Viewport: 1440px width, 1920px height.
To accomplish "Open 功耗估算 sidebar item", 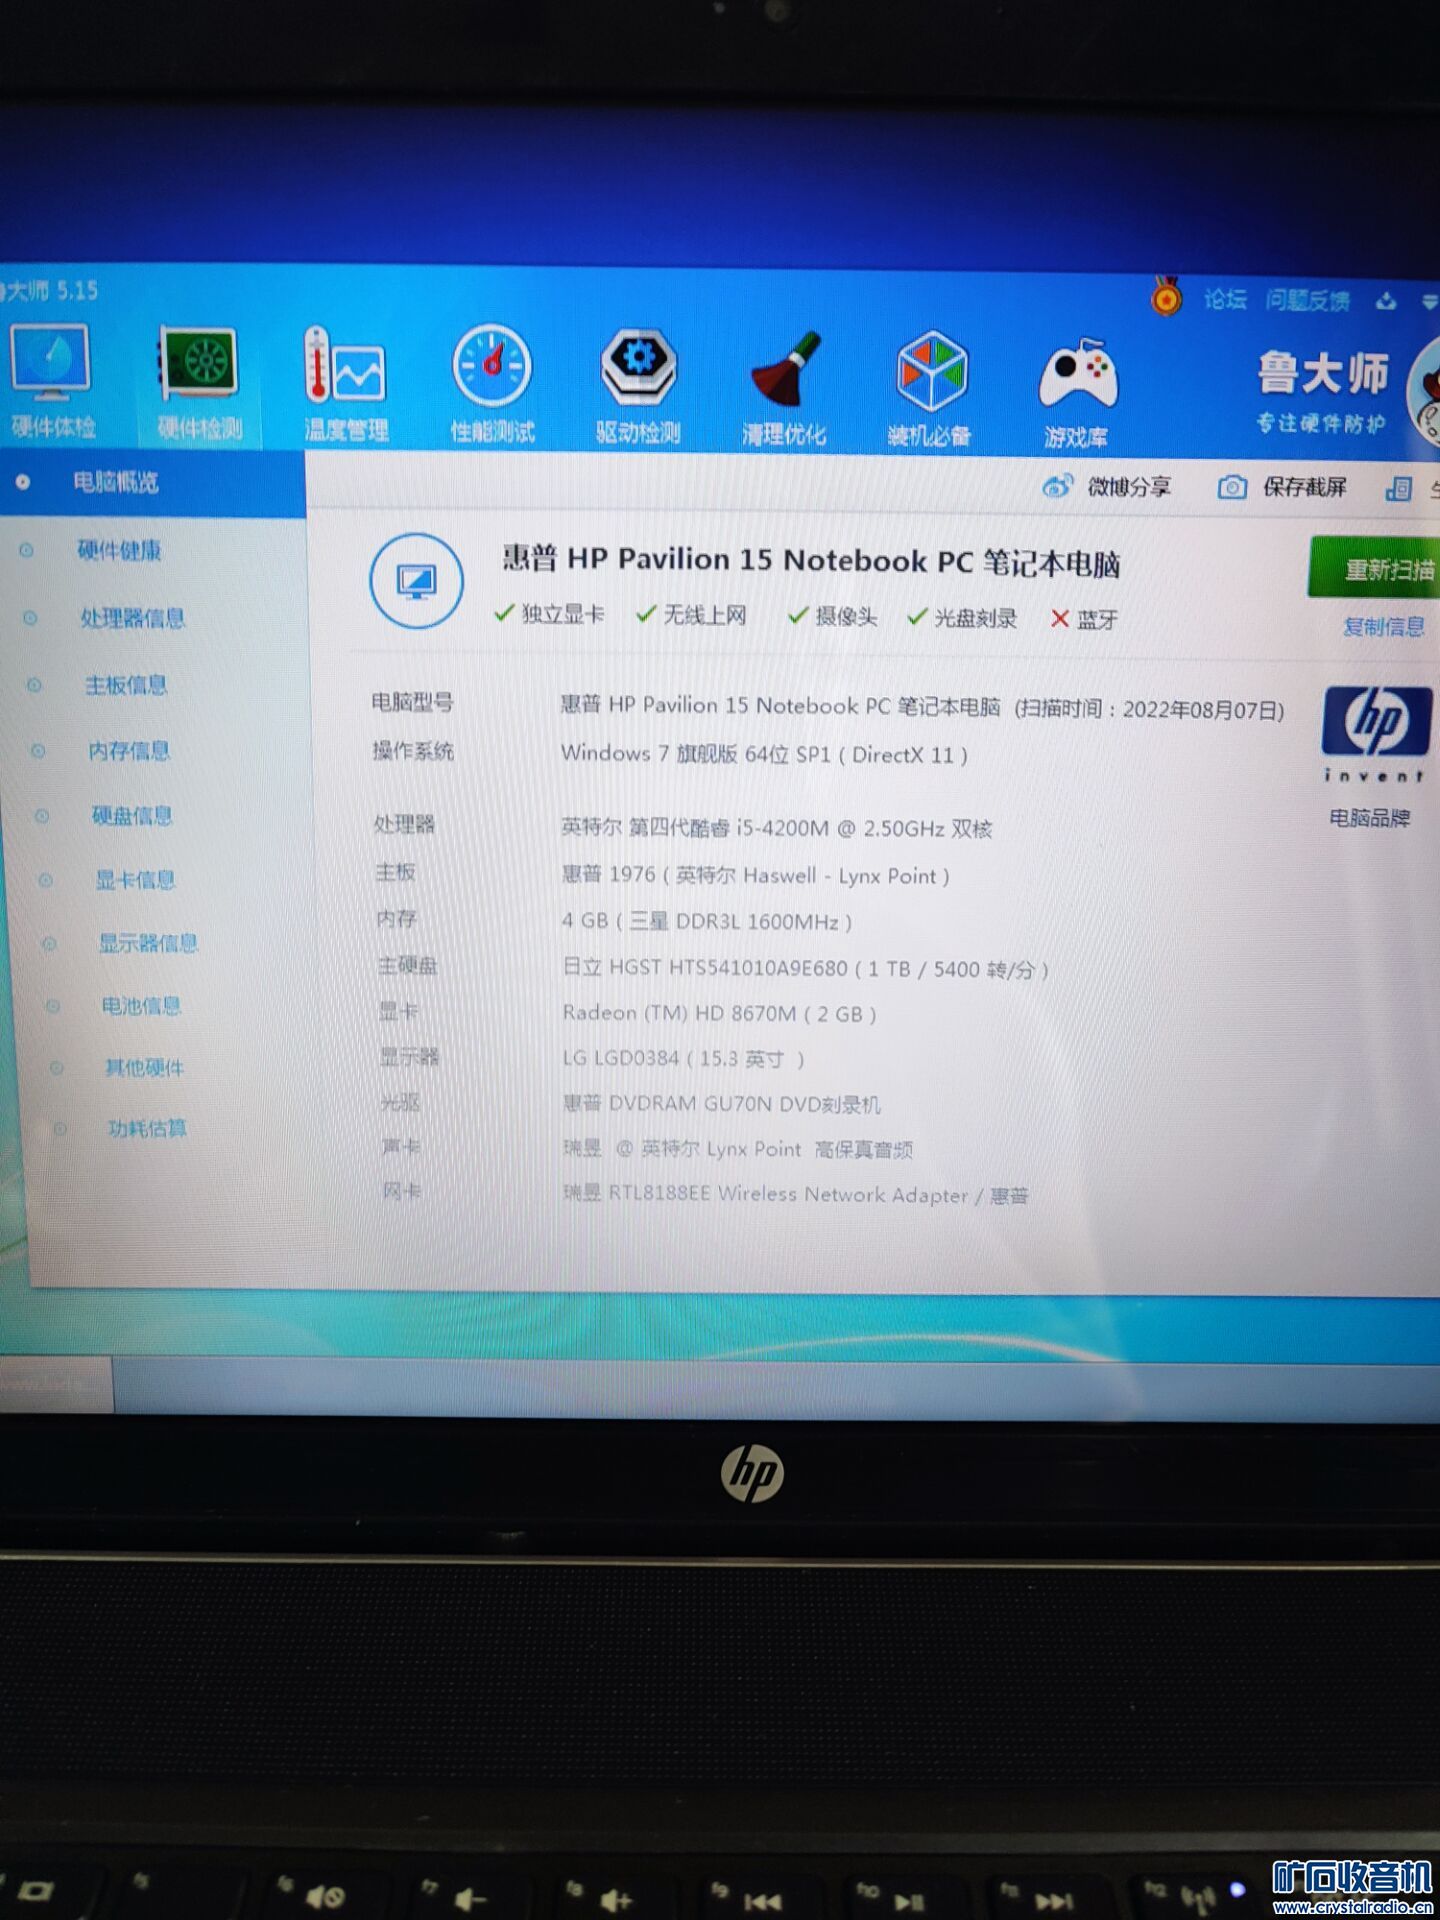I will coord(146,1129).
